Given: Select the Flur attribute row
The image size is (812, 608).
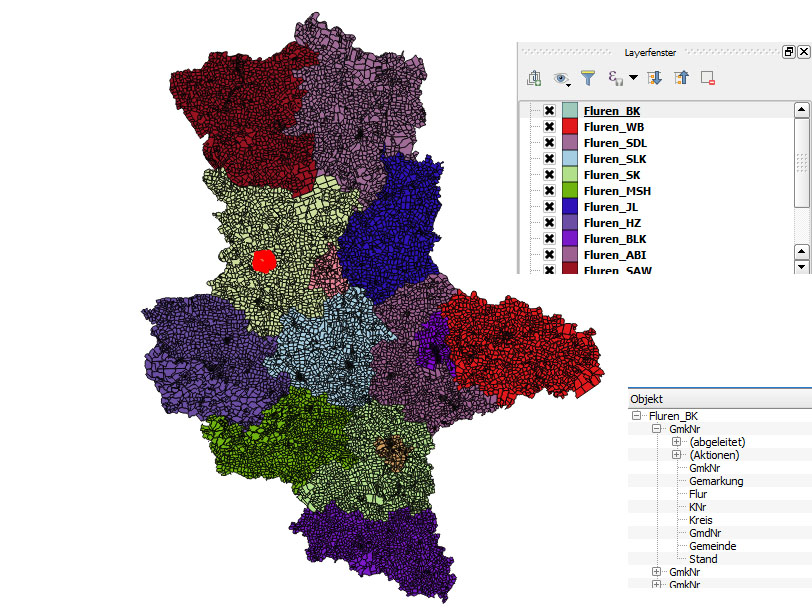Looking at the screenshot, I should (698, 494).
